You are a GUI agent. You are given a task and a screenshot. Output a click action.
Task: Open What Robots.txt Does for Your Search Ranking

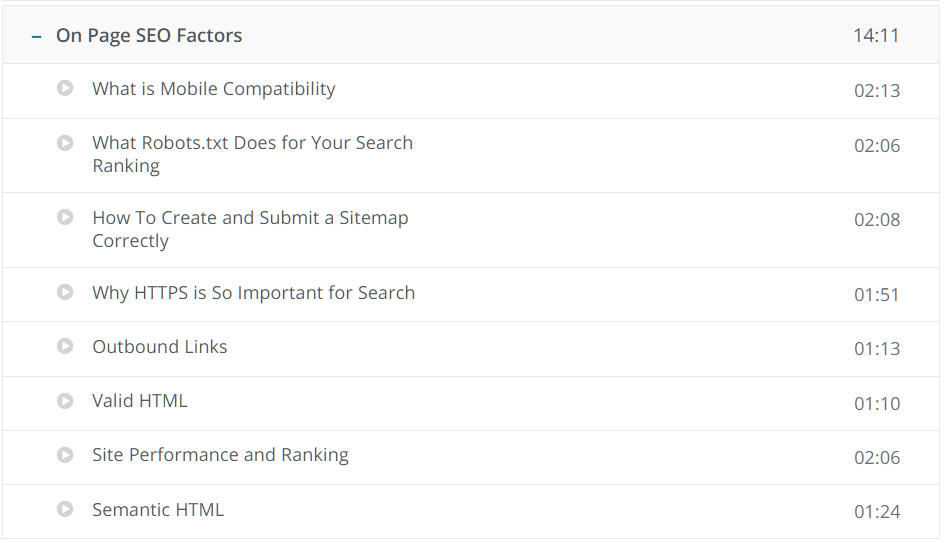coord(252,154)
